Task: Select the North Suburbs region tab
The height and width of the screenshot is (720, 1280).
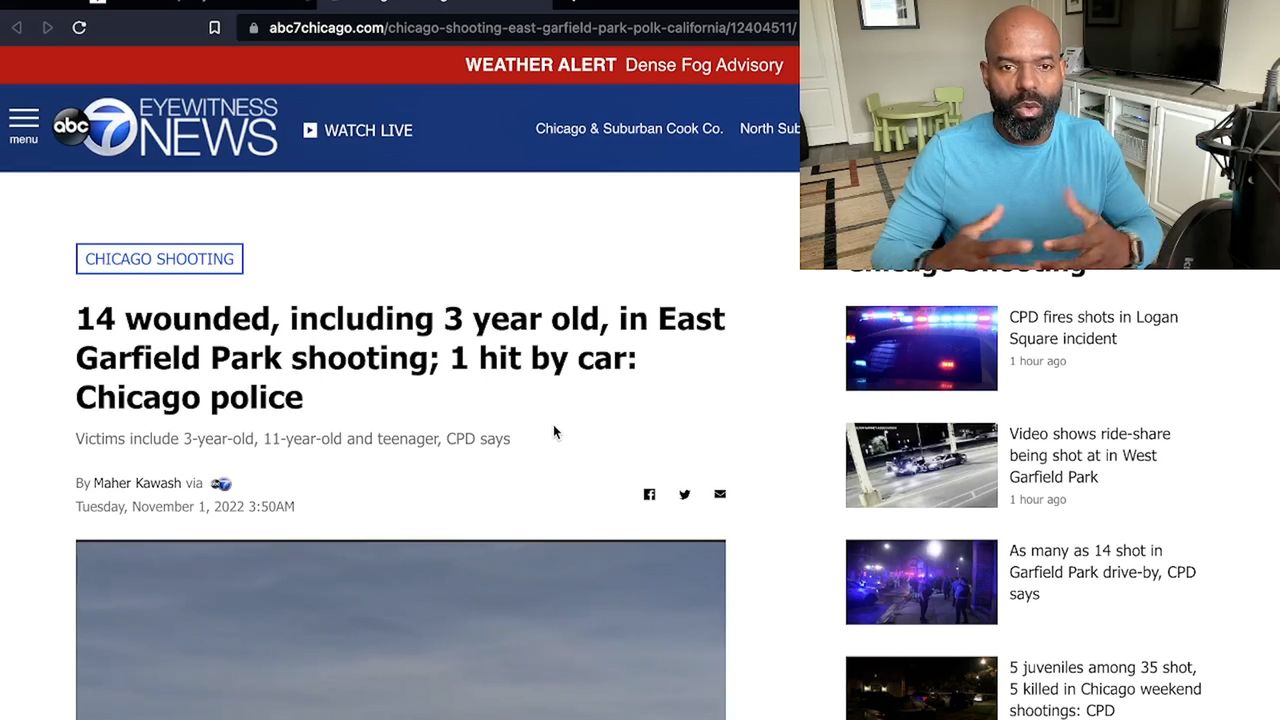Action: (x=769, y=128)
